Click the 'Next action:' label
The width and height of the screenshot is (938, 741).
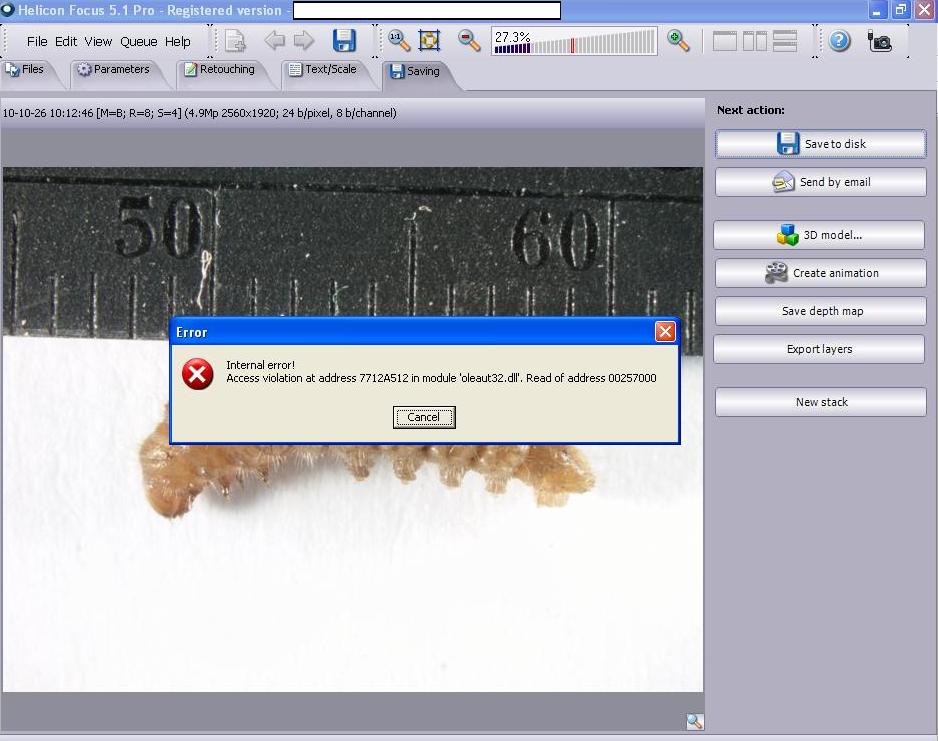point(750,110)
